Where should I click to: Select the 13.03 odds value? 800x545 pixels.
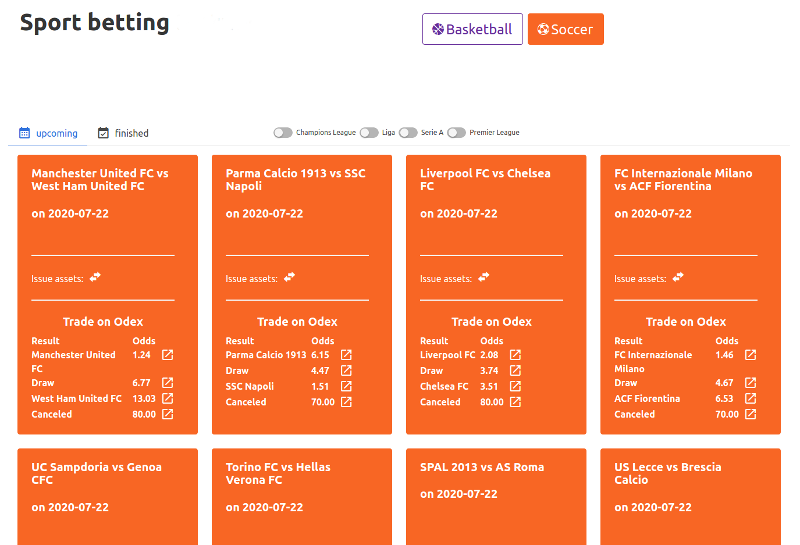144,399
